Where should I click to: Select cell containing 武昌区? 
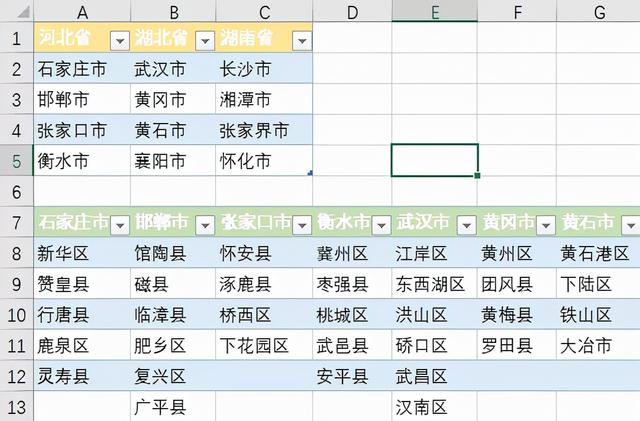tap(434, 376)
